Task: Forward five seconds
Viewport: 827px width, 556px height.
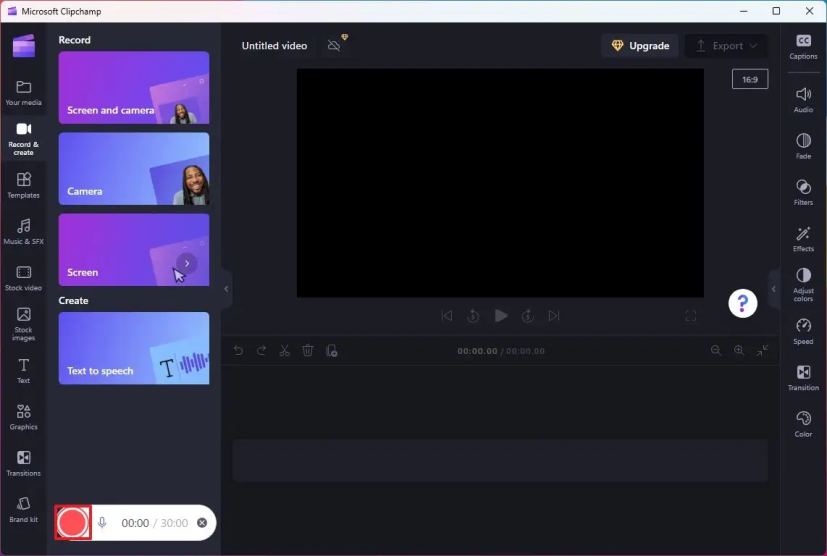Action: tap(527, 316)
